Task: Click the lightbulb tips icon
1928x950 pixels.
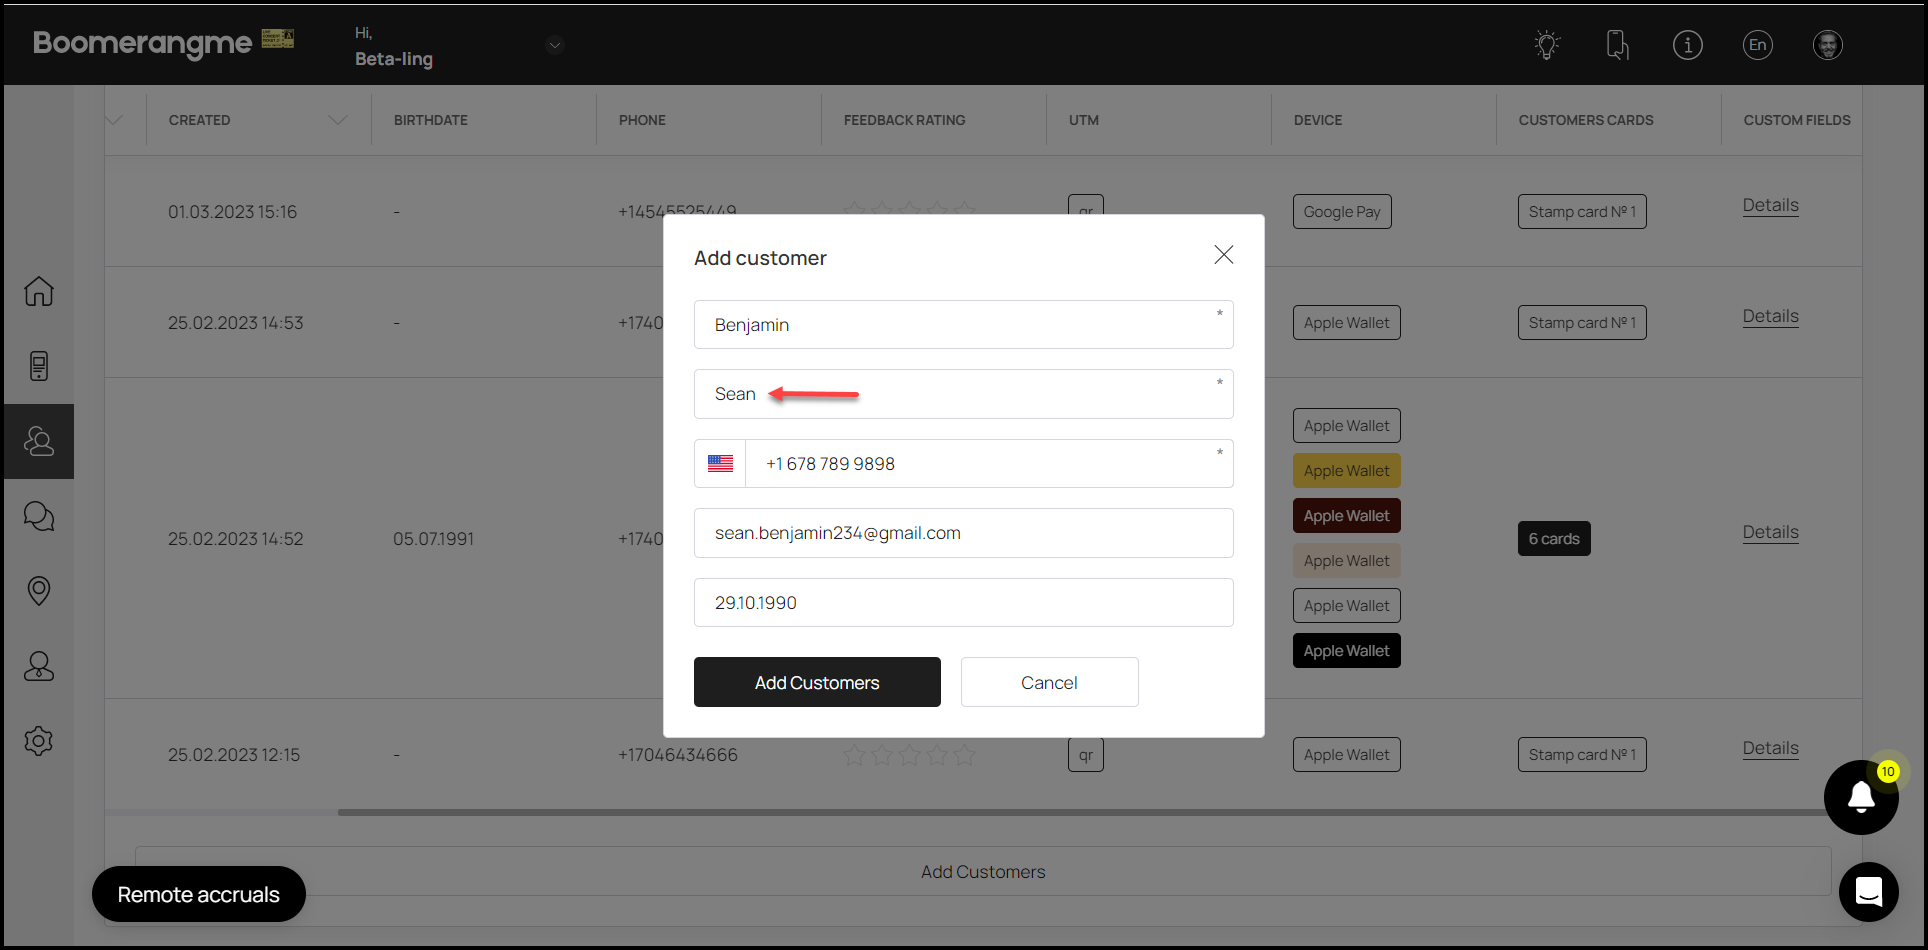Action: click(1547, 45)
